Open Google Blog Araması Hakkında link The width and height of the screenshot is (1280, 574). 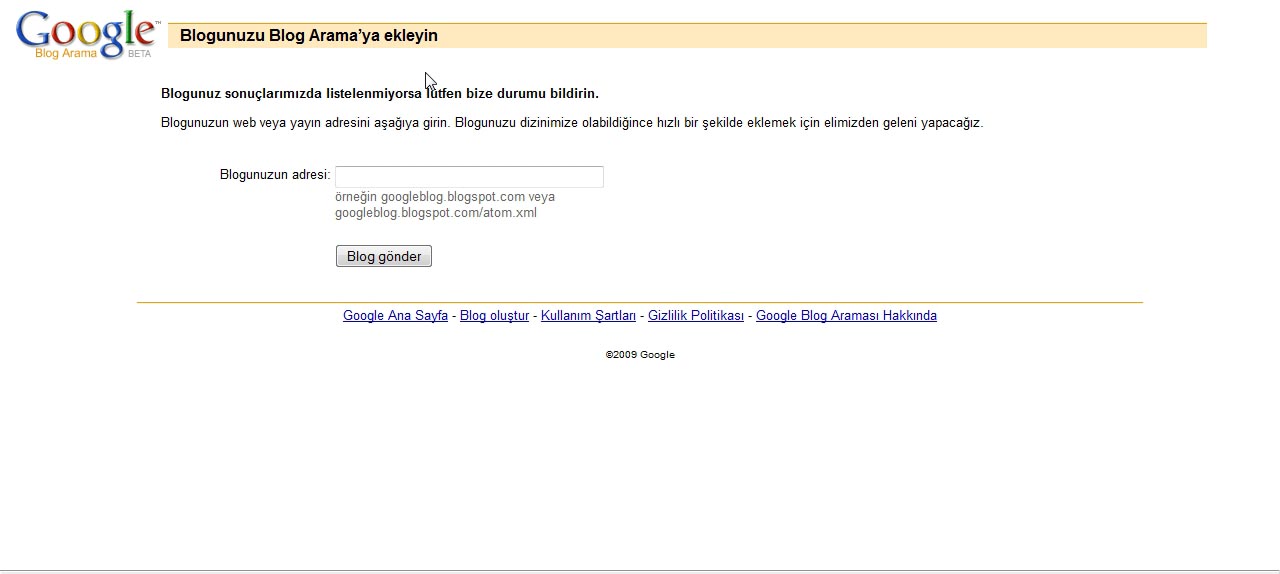pos(846,316)
